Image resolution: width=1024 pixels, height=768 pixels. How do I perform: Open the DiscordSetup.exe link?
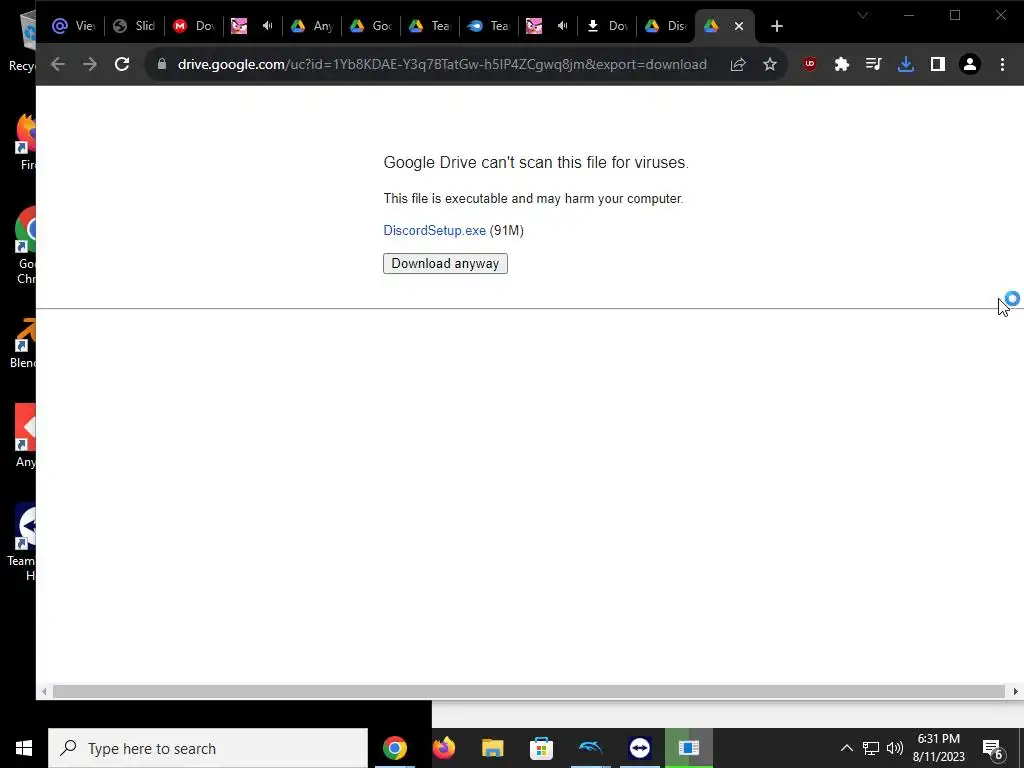tap(434, 231)
